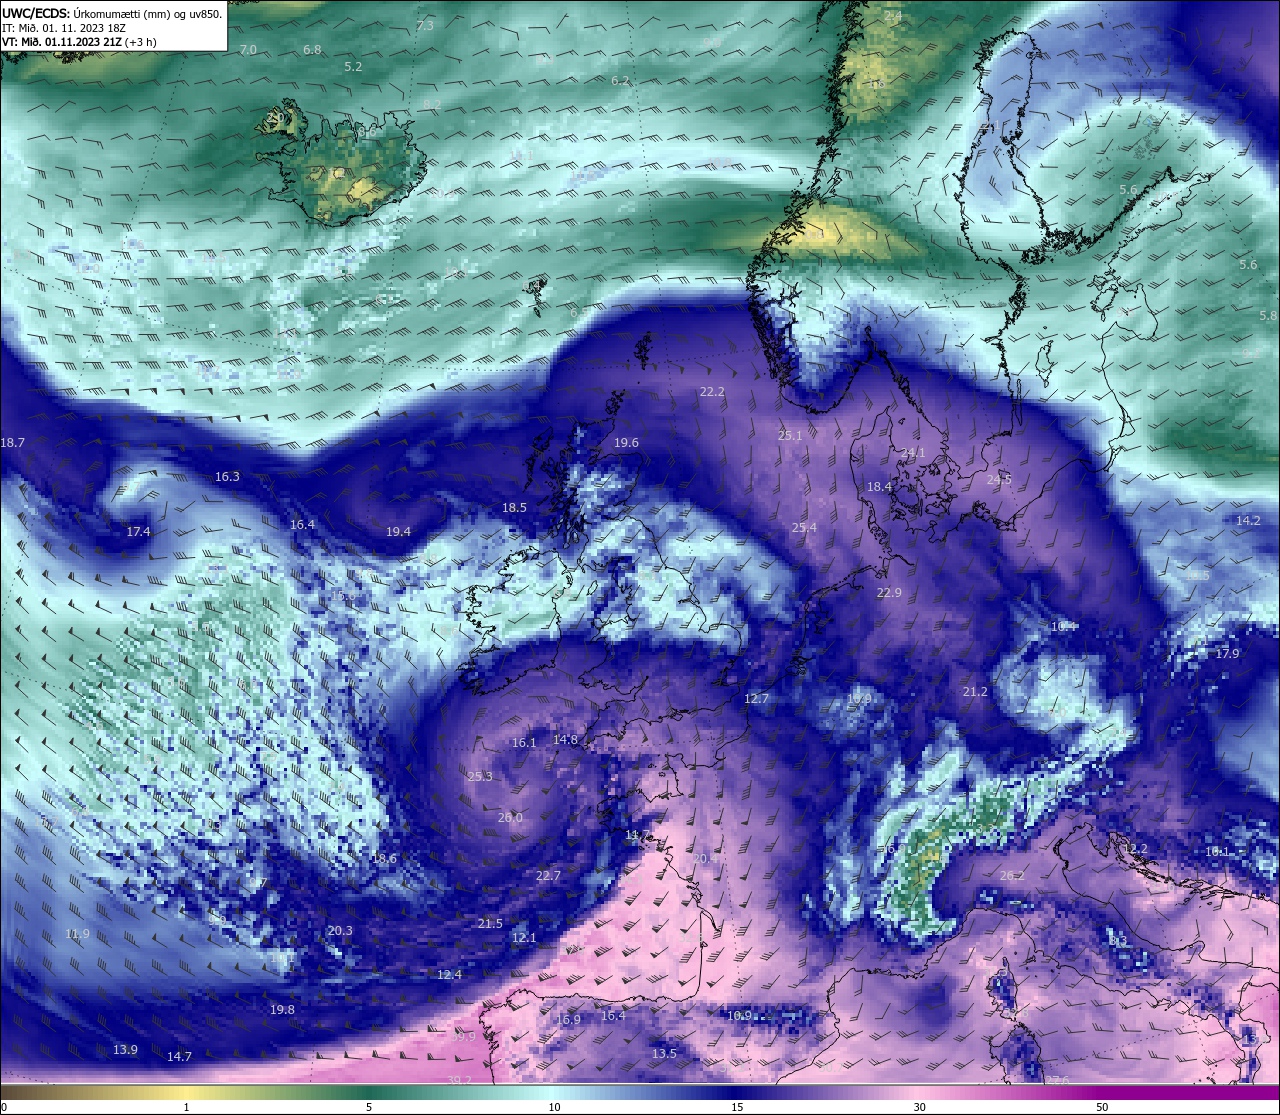Click the 12.4 value label

(449, 975)
